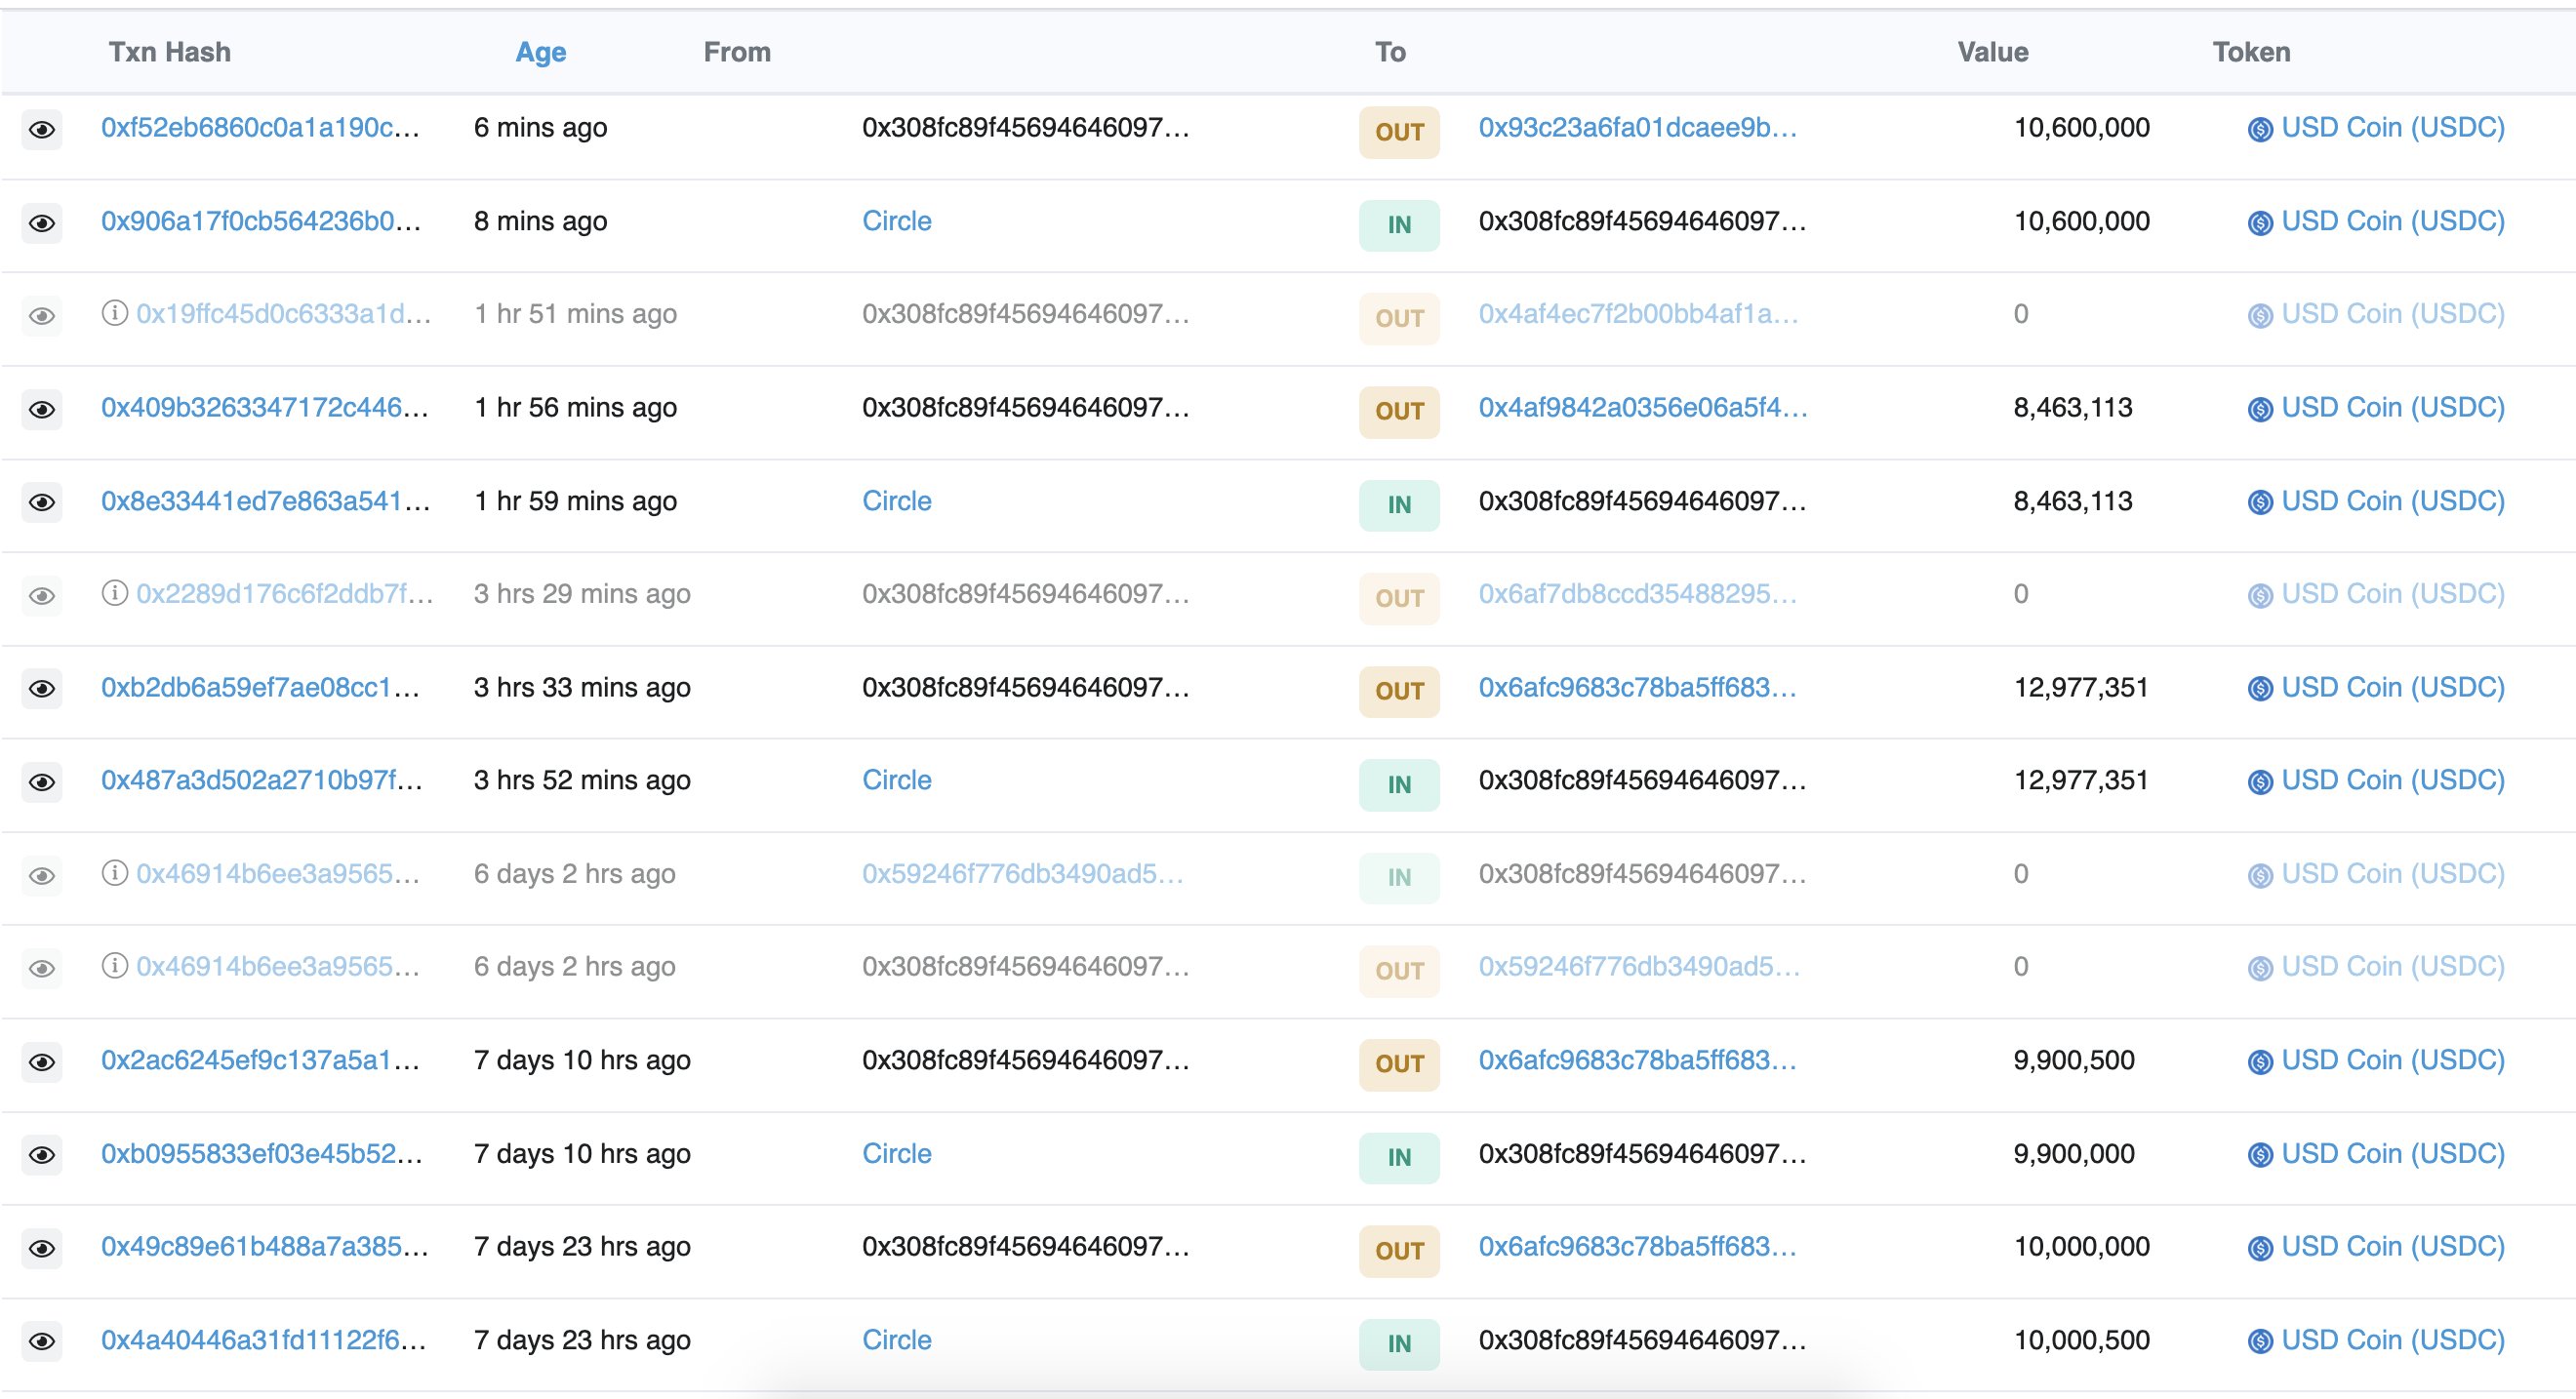Click the info icon on the 6 days 2 hrs row

pyautogui.click(x=113, y=873)
